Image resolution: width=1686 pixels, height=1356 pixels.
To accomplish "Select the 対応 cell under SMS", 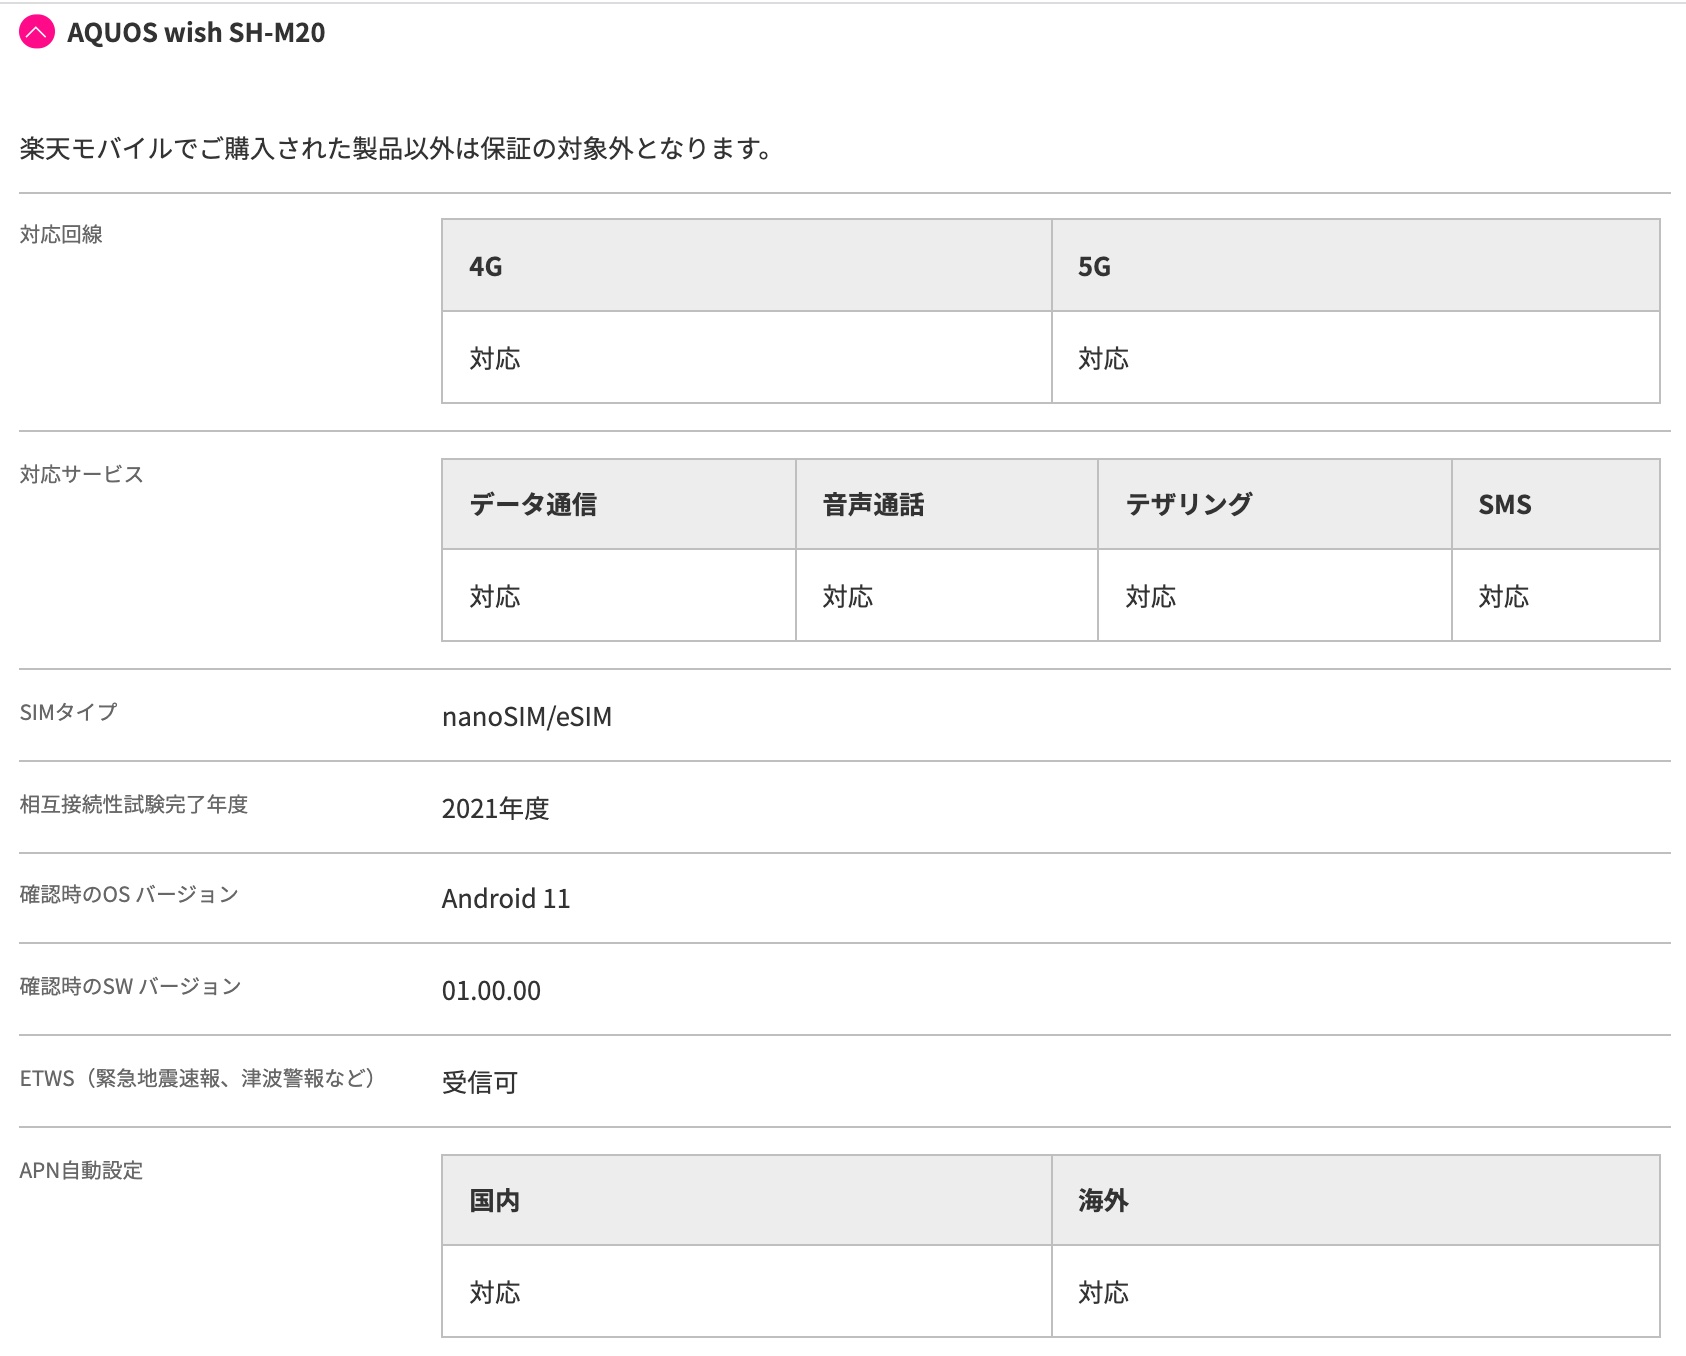I will (x=1556, y=596).
